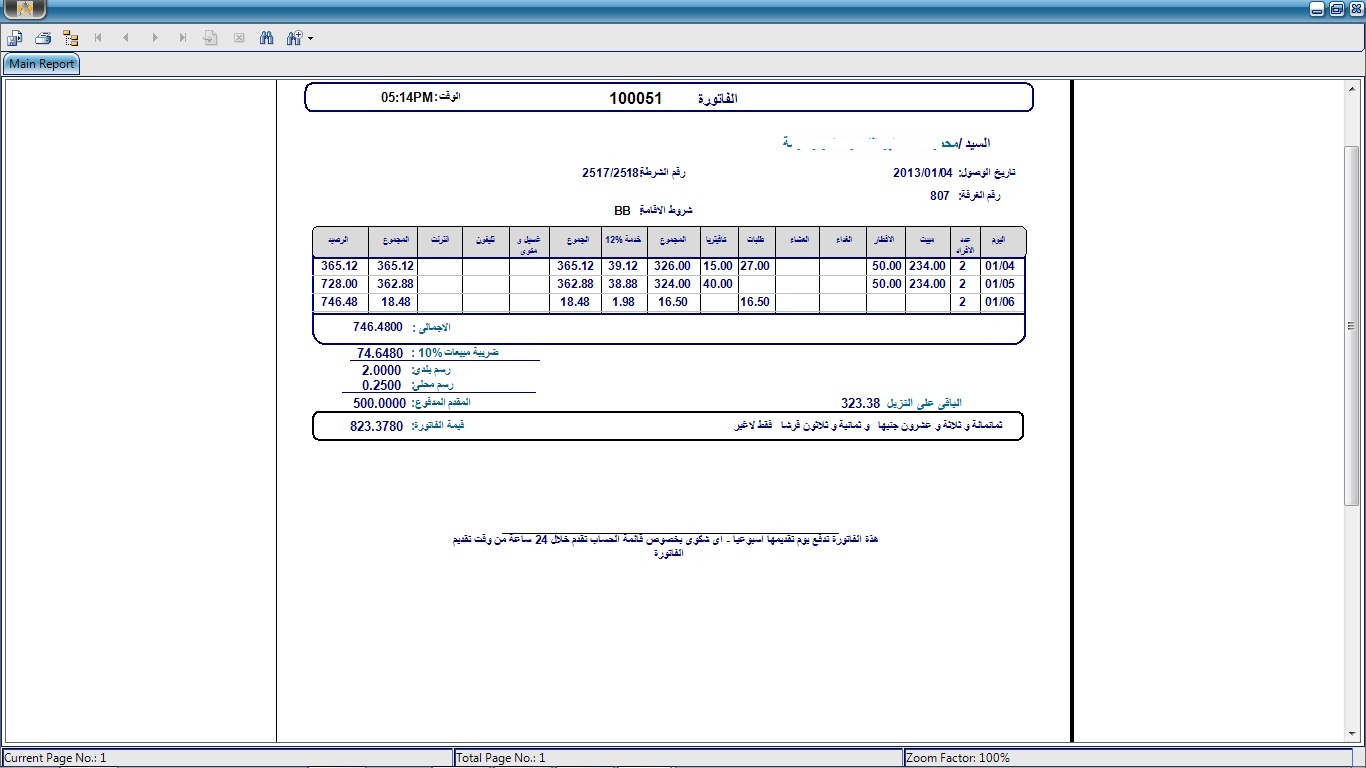
Task: Open the Go to Page tool
Action: click(211, 38)
